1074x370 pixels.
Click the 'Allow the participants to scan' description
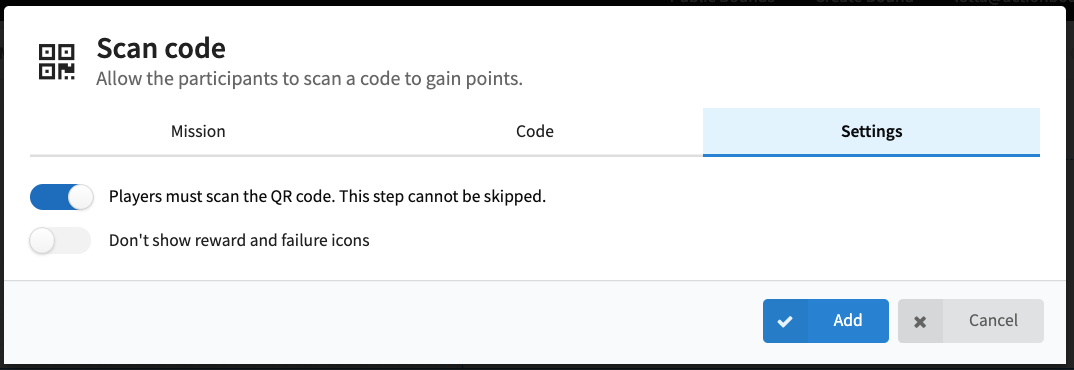click(x=309, y=79)
